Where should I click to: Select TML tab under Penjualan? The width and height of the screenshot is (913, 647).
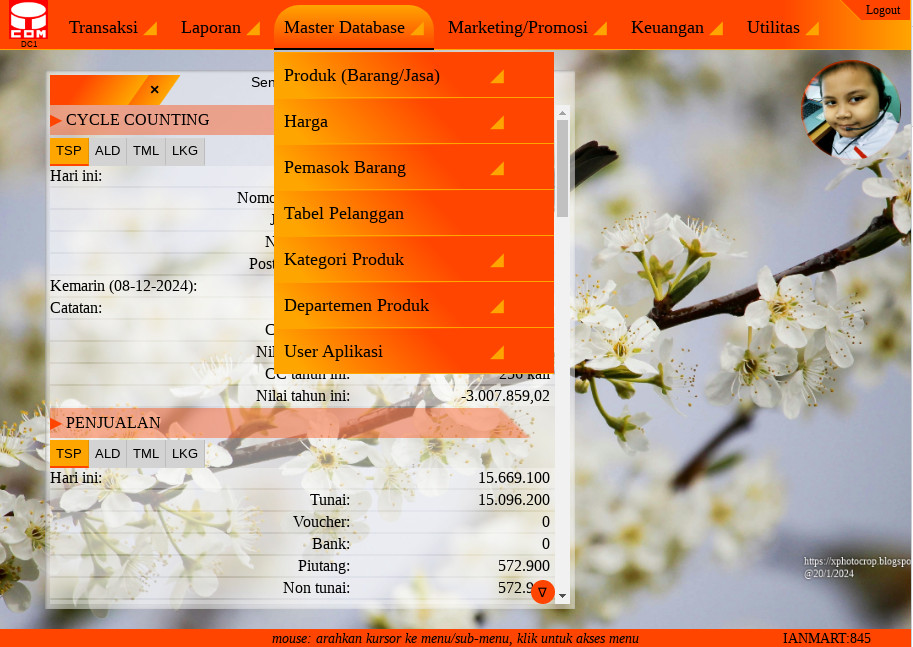(146, 454)
